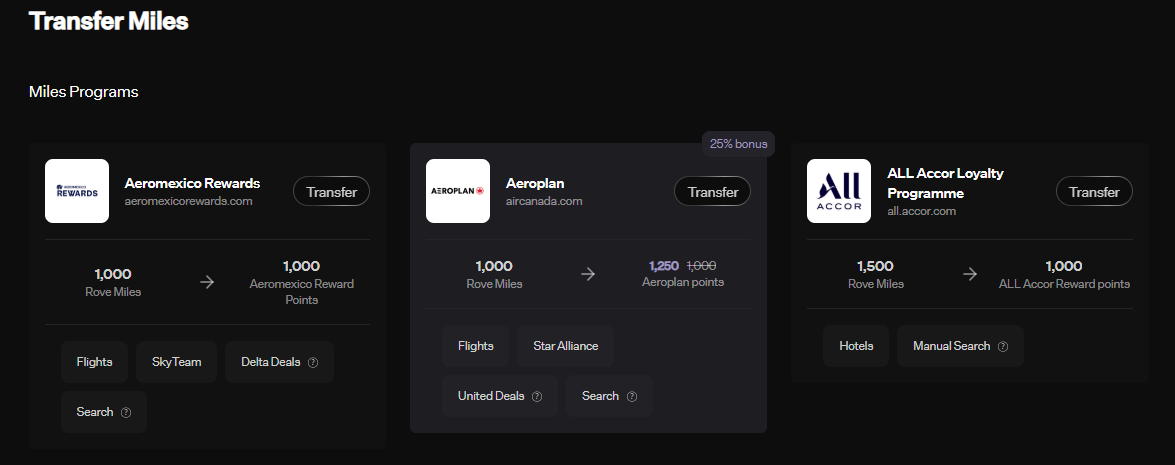Image resolution: width=1175 pixels, height=465 pixels.
Task: Click the Miles Programs section heading
Action: [x=84, y=92]
